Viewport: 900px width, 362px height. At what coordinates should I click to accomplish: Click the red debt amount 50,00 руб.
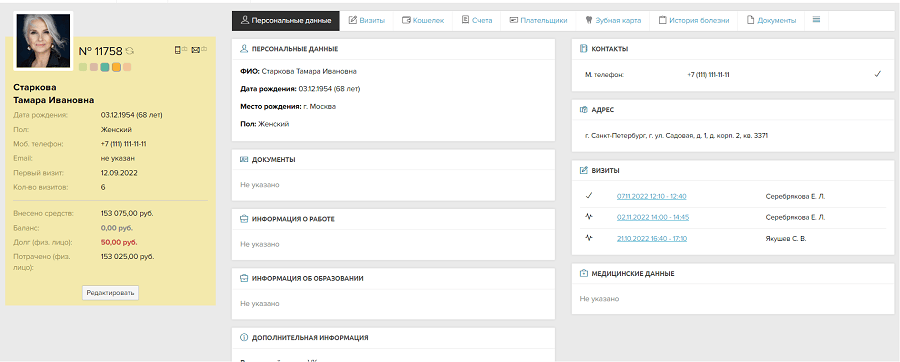coord(119,242)
